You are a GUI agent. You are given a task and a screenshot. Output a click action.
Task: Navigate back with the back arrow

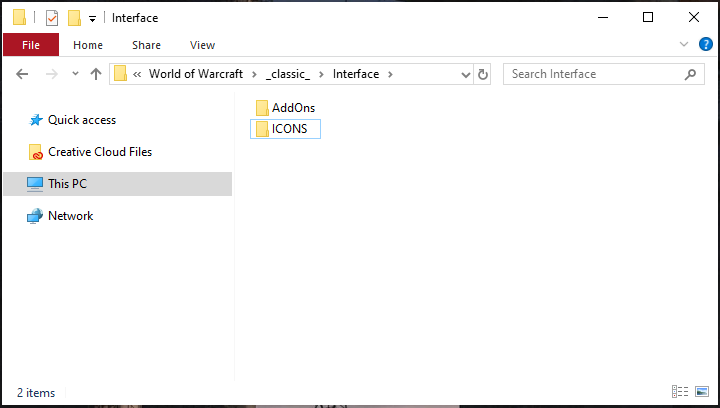(22, 74)
